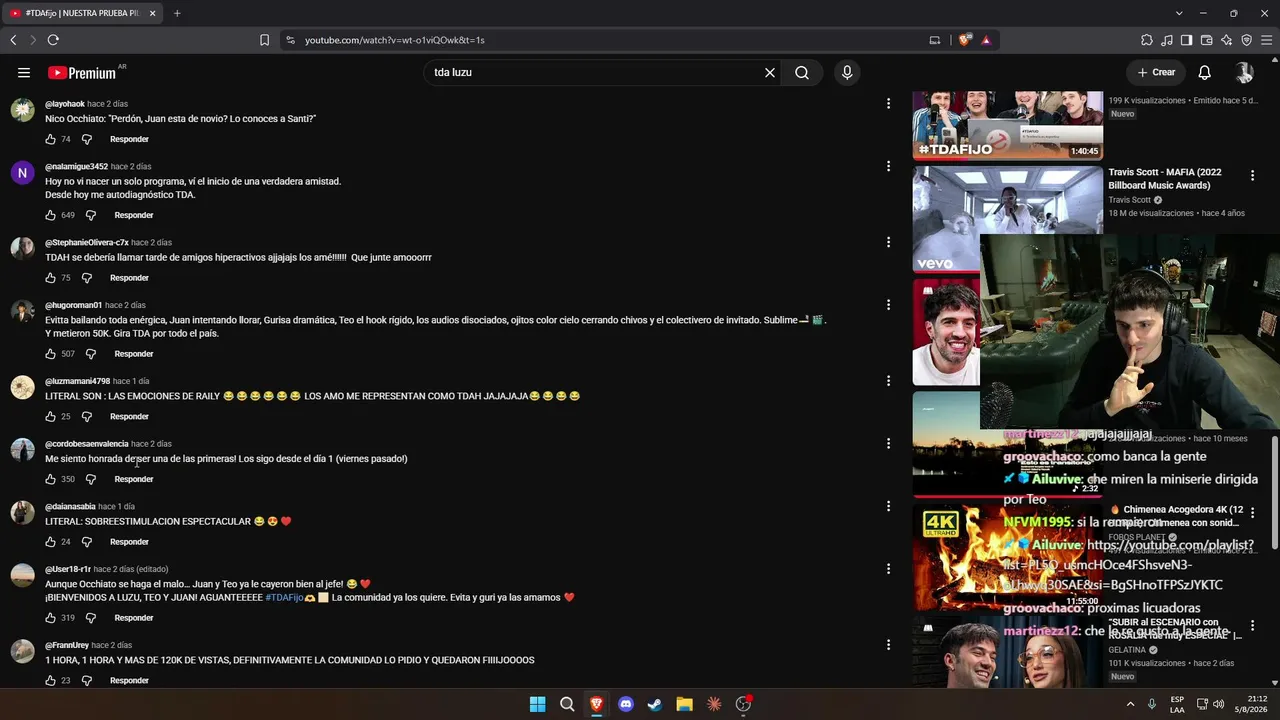Open the YouTube guide hamburger menu
Viewport: 1280px width, 720px height.
tap(24, 72)
